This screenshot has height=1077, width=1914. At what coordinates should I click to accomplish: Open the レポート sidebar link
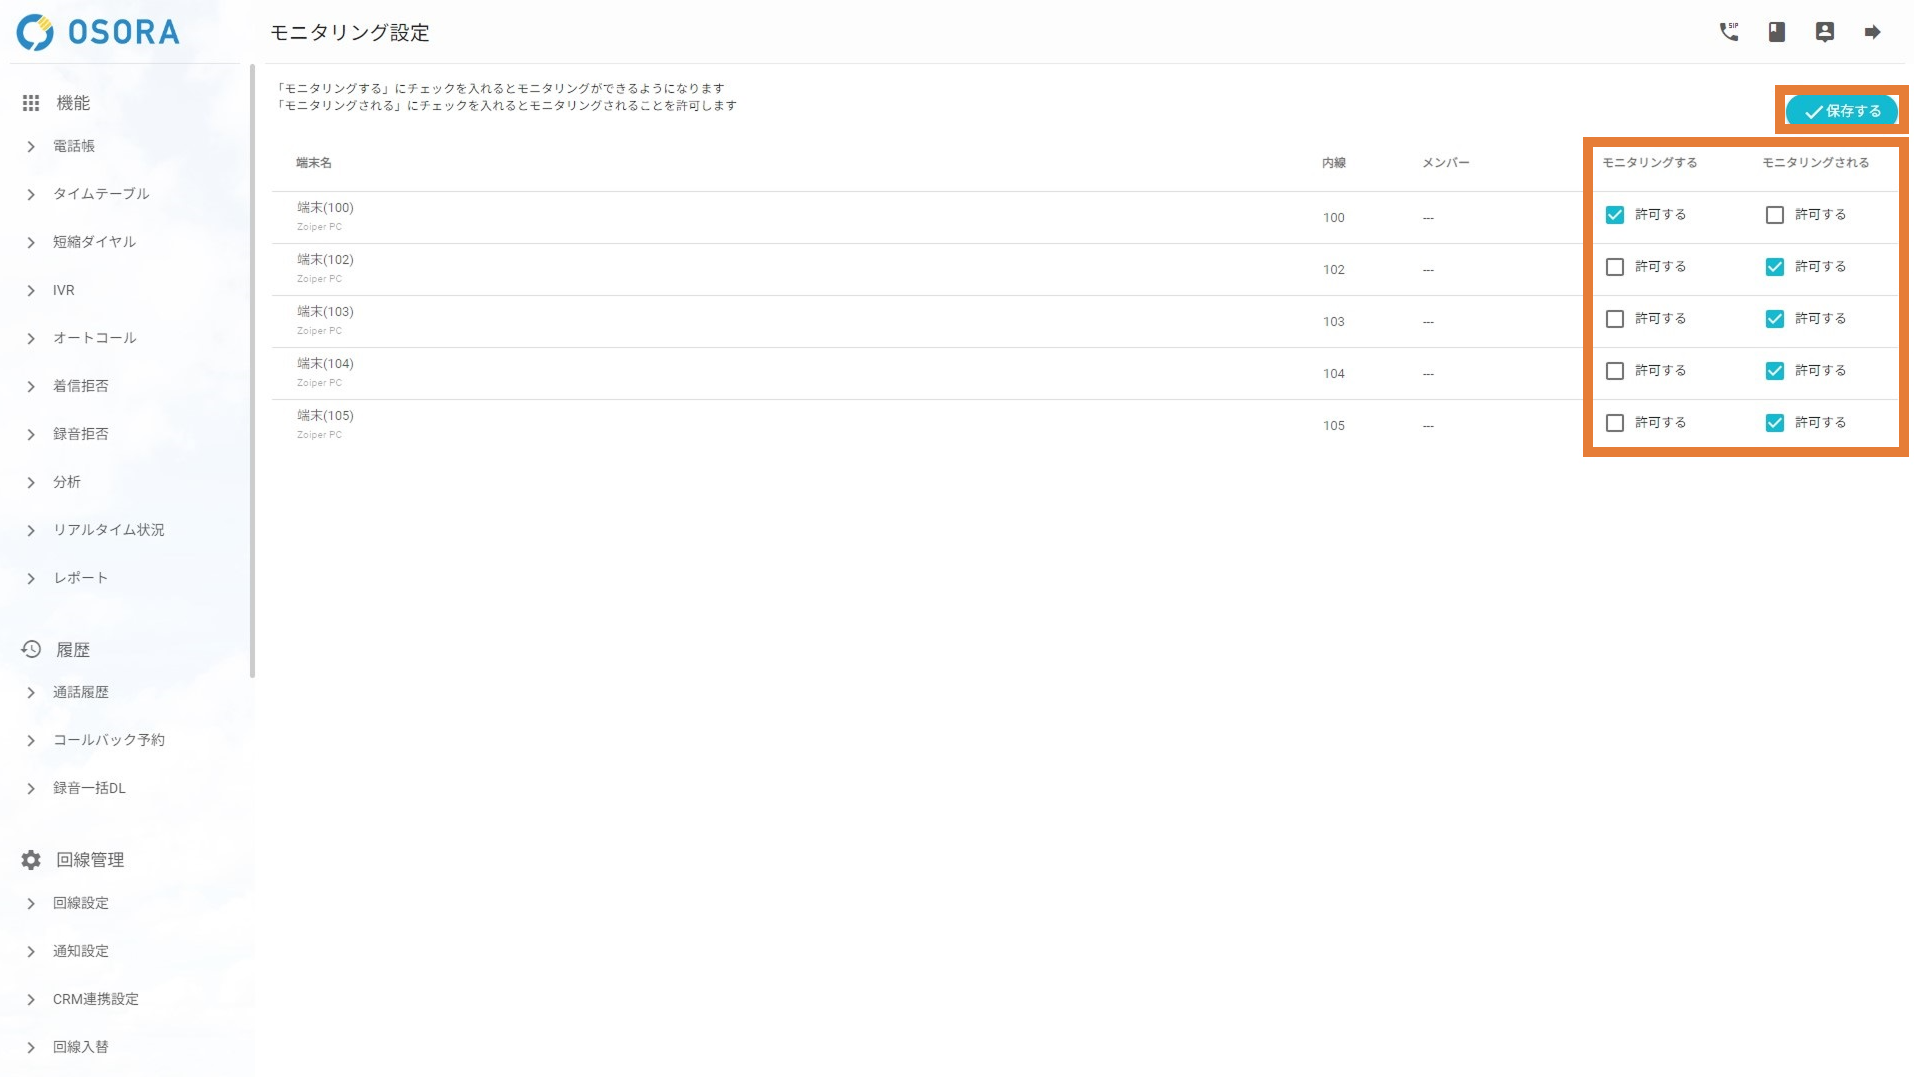(x=80, y=578)
